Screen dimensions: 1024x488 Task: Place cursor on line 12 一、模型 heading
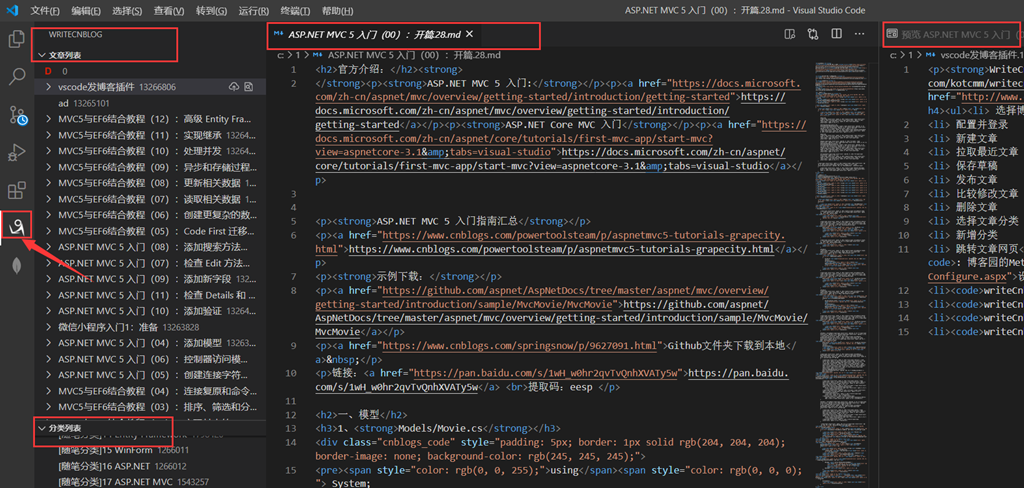point(360,415)
